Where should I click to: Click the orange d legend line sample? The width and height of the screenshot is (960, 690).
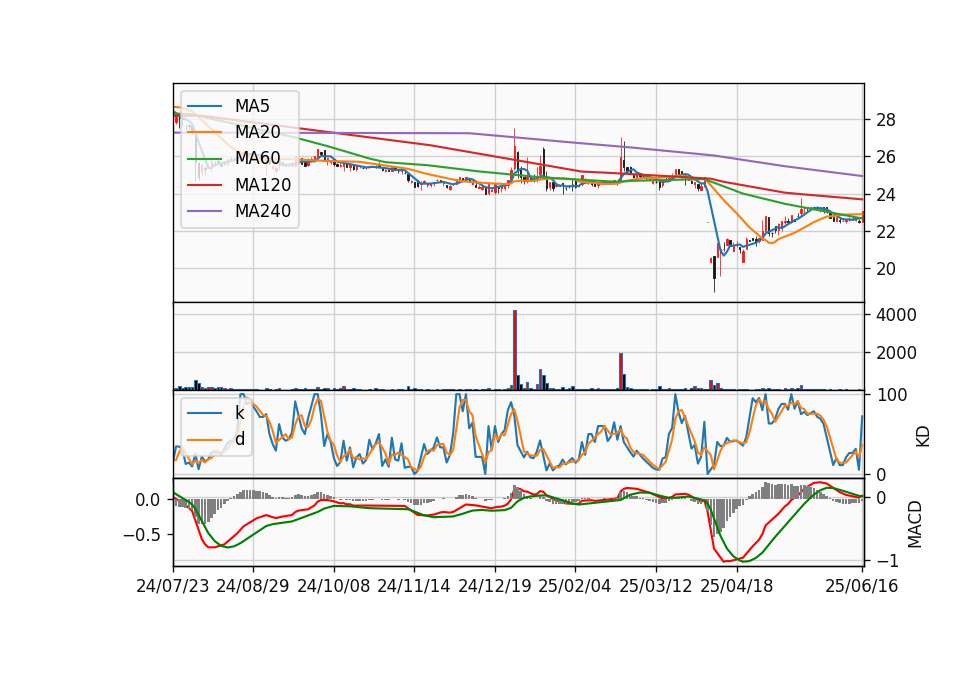tap(204, 440)
